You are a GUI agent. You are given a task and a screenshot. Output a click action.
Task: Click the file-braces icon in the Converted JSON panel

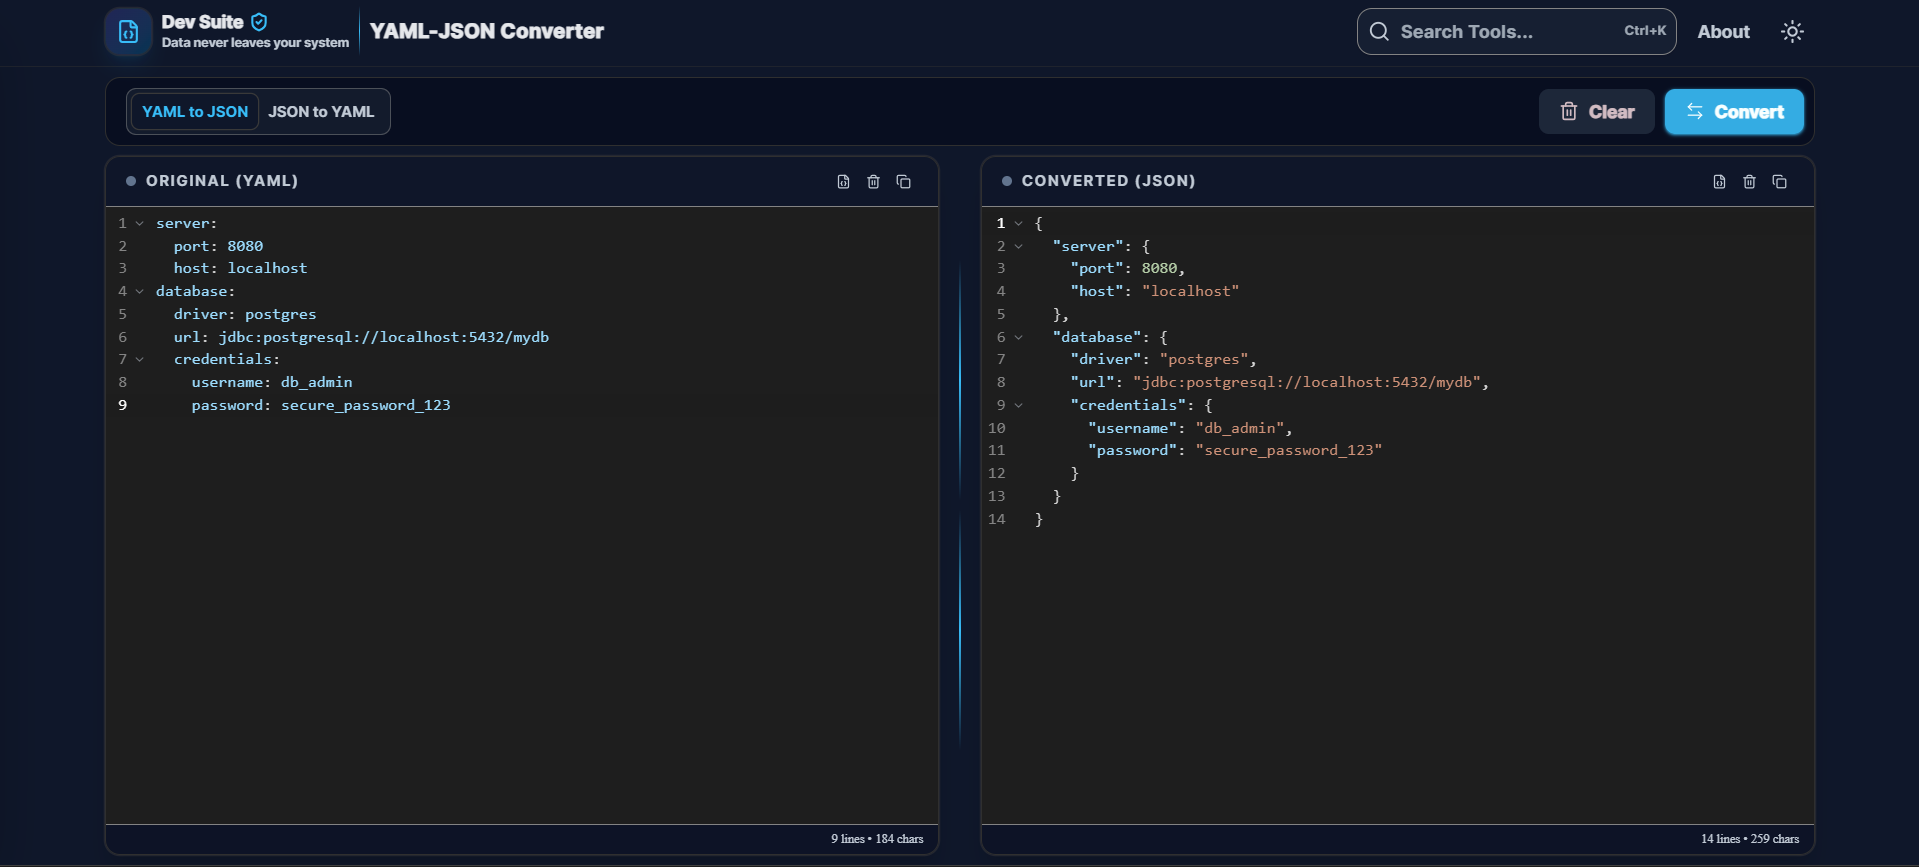point(1719,182)
